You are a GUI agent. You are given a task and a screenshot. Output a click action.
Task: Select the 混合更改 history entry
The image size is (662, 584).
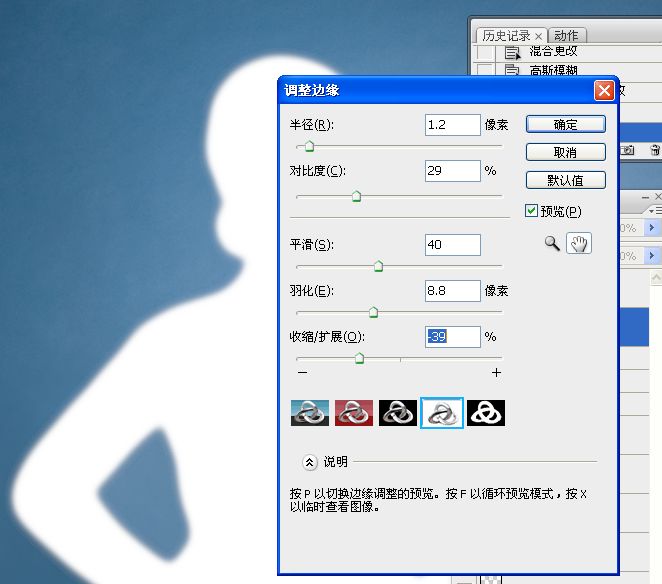click(x=566, y=52)
